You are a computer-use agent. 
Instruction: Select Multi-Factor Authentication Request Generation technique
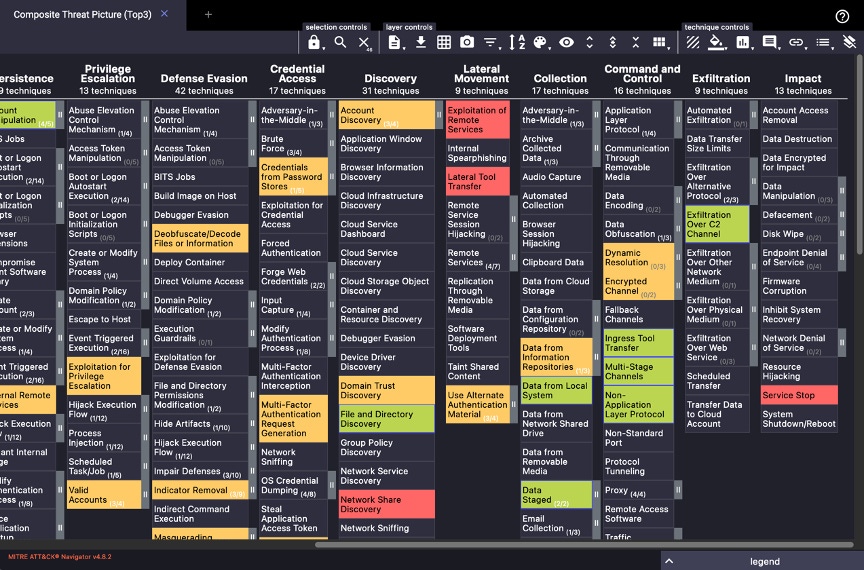click(x=293, y=418)
